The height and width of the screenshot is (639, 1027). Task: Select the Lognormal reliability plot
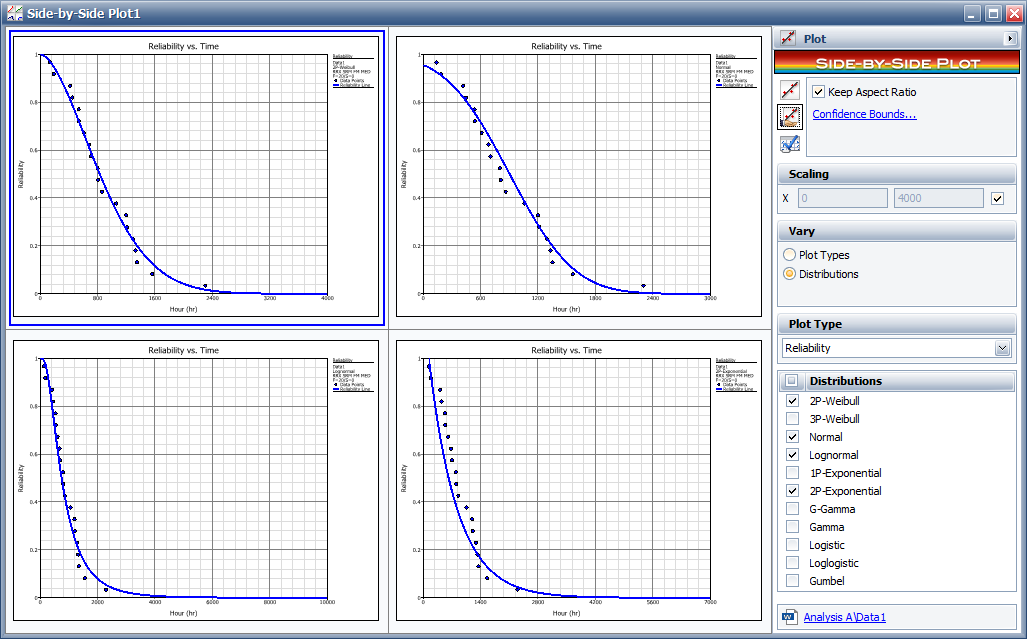(x=195, y=480)
